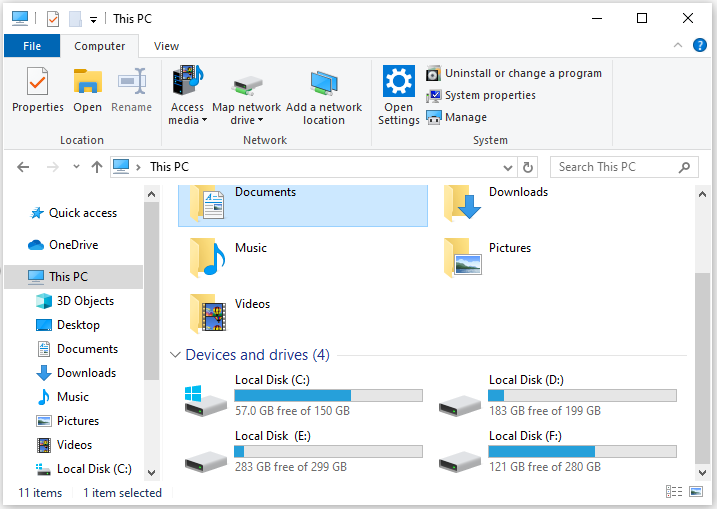717x509 pixels.
Task: Click the quick access Properties checkmark icon
Action: (x=53, y=19)
